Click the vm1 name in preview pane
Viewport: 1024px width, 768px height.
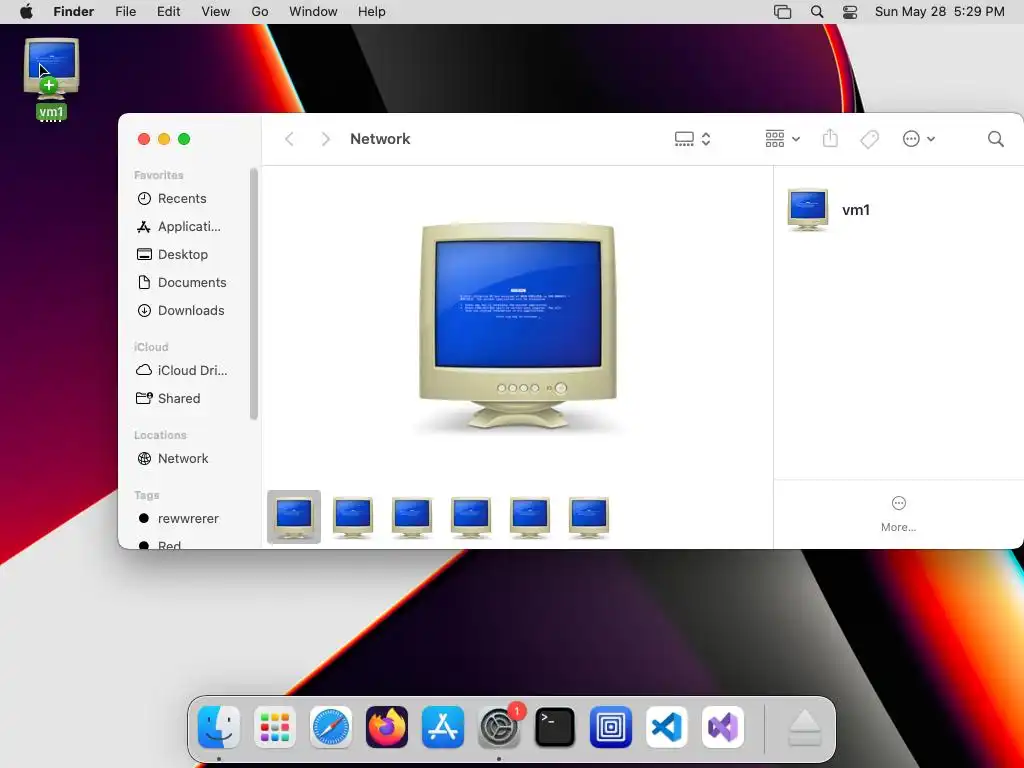point(856,210)
